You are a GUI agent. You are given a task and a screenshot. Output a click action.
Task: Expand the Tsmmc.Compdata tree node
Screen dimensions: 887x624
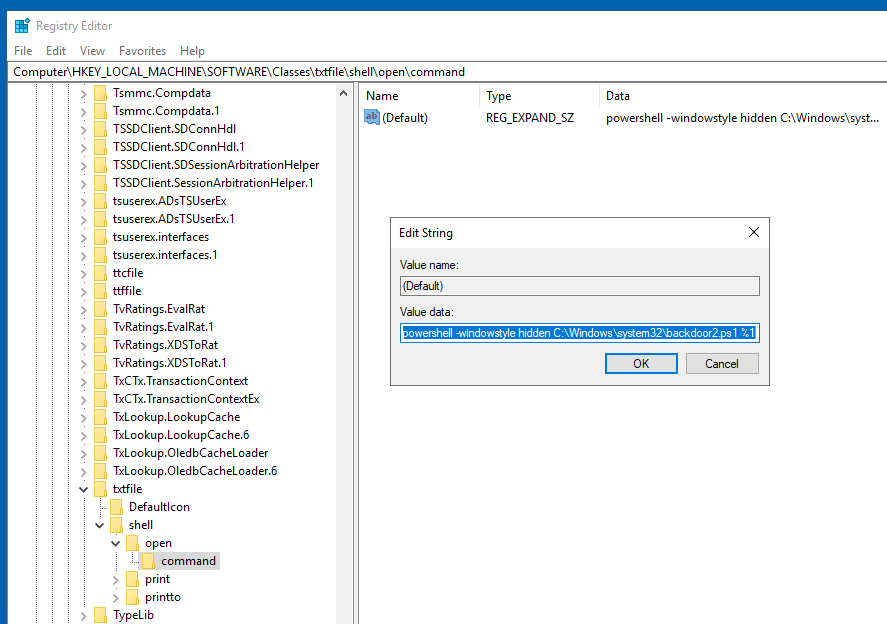click(x=83, y=93)
